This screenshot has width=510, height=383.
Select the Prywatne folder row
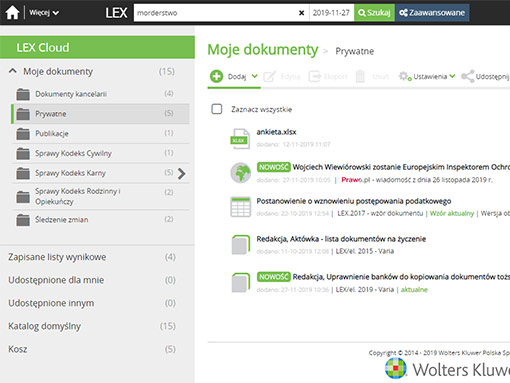coord(100,114)
